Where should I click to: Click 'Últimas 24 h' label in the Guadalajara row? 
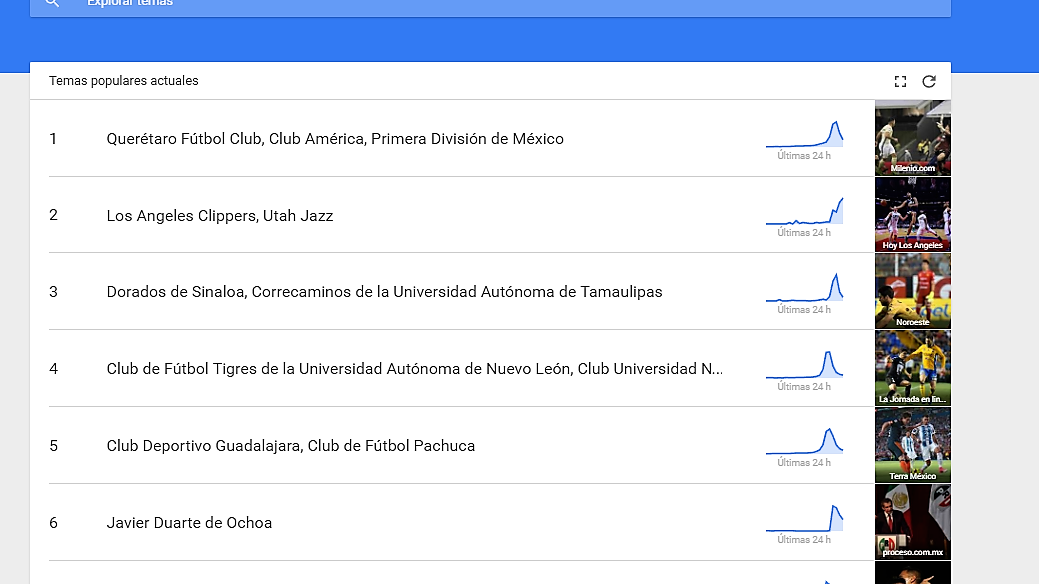click(804, 463)
